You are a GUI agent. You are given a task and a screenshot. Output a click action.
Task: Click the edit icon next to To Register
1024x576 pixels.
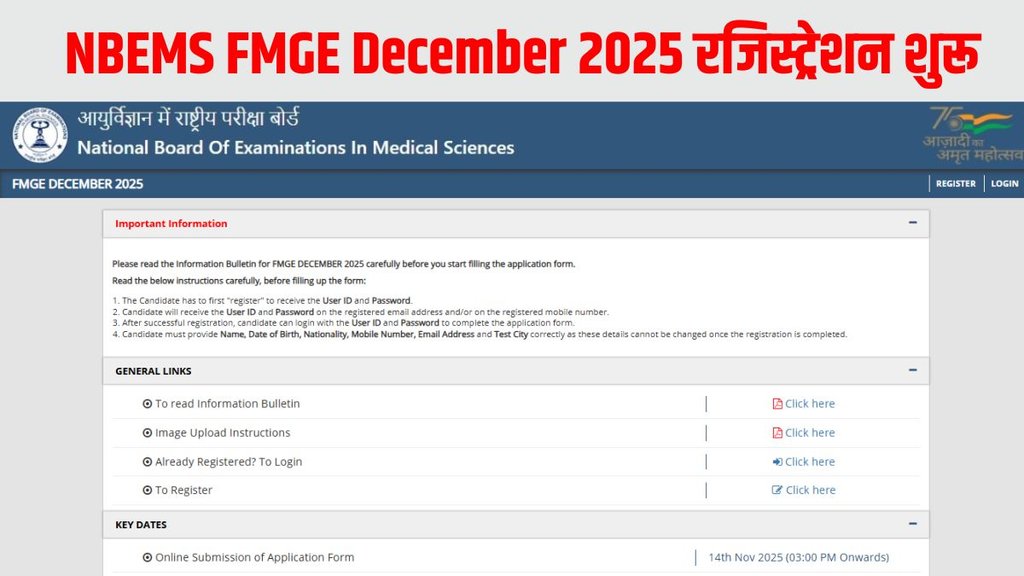[777, 490]
